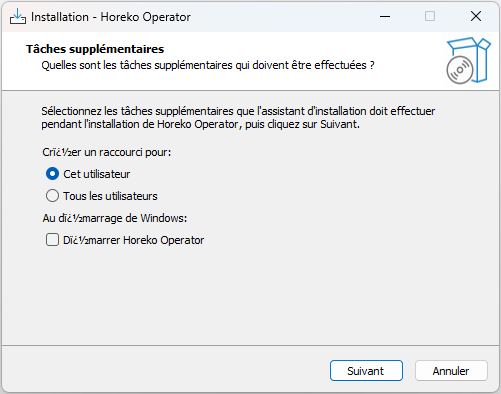Click the installer download icon in title bar
Screen dimensions: 501x394
(18, 16)
